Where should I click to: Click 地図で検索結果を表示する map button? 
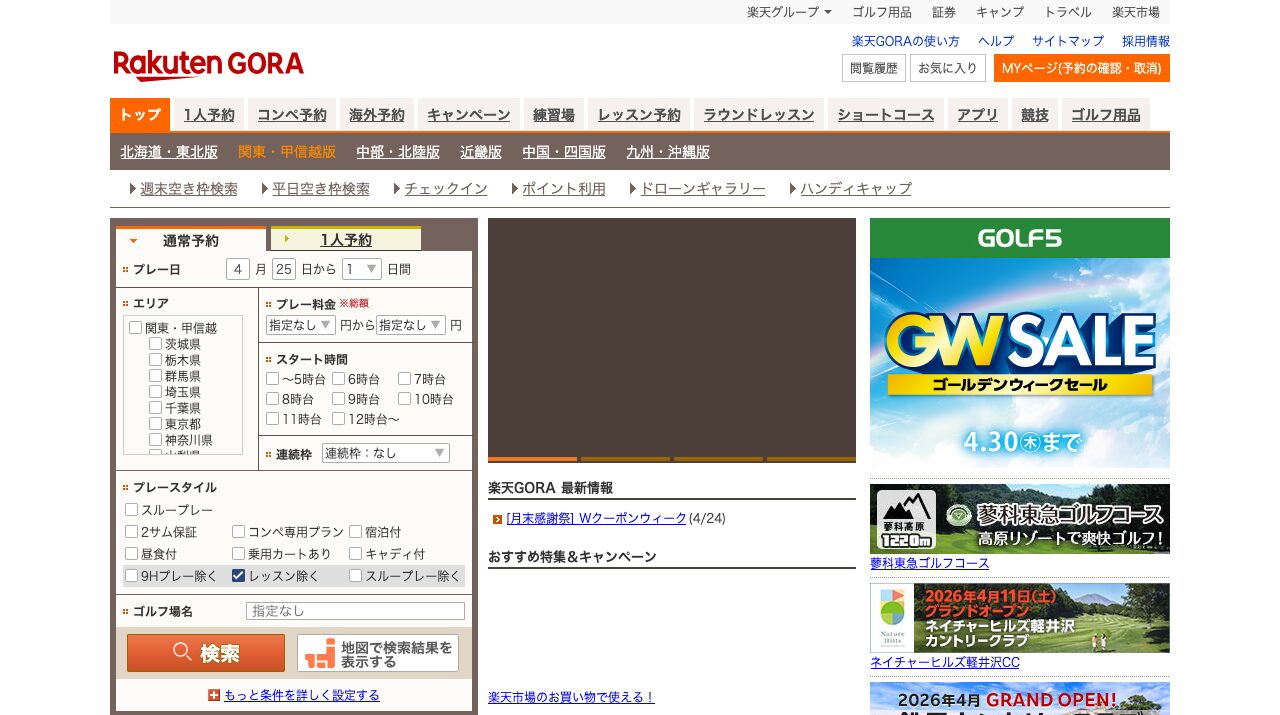[x=378, y=653]
